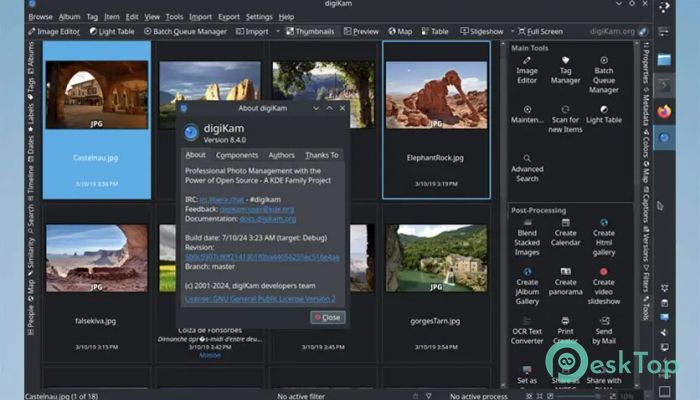Open Advanced Search tool
The image size is (700, 400).
point(527,168)
